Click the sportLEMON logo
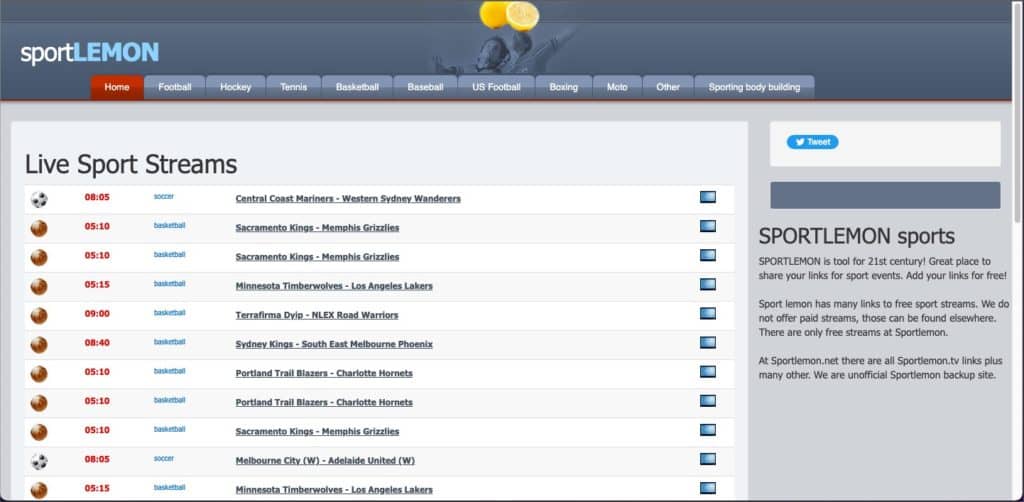1024x502 pixels. point(90,53)
